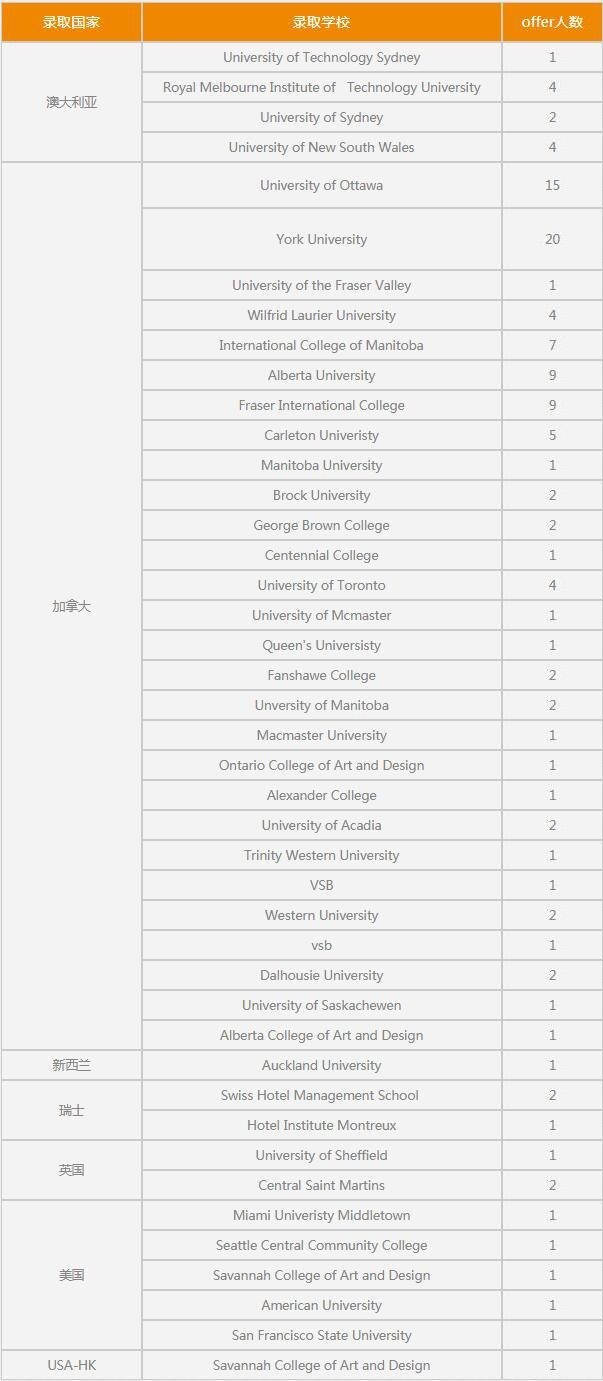Click the offer人数 column header

pos(552,22)
